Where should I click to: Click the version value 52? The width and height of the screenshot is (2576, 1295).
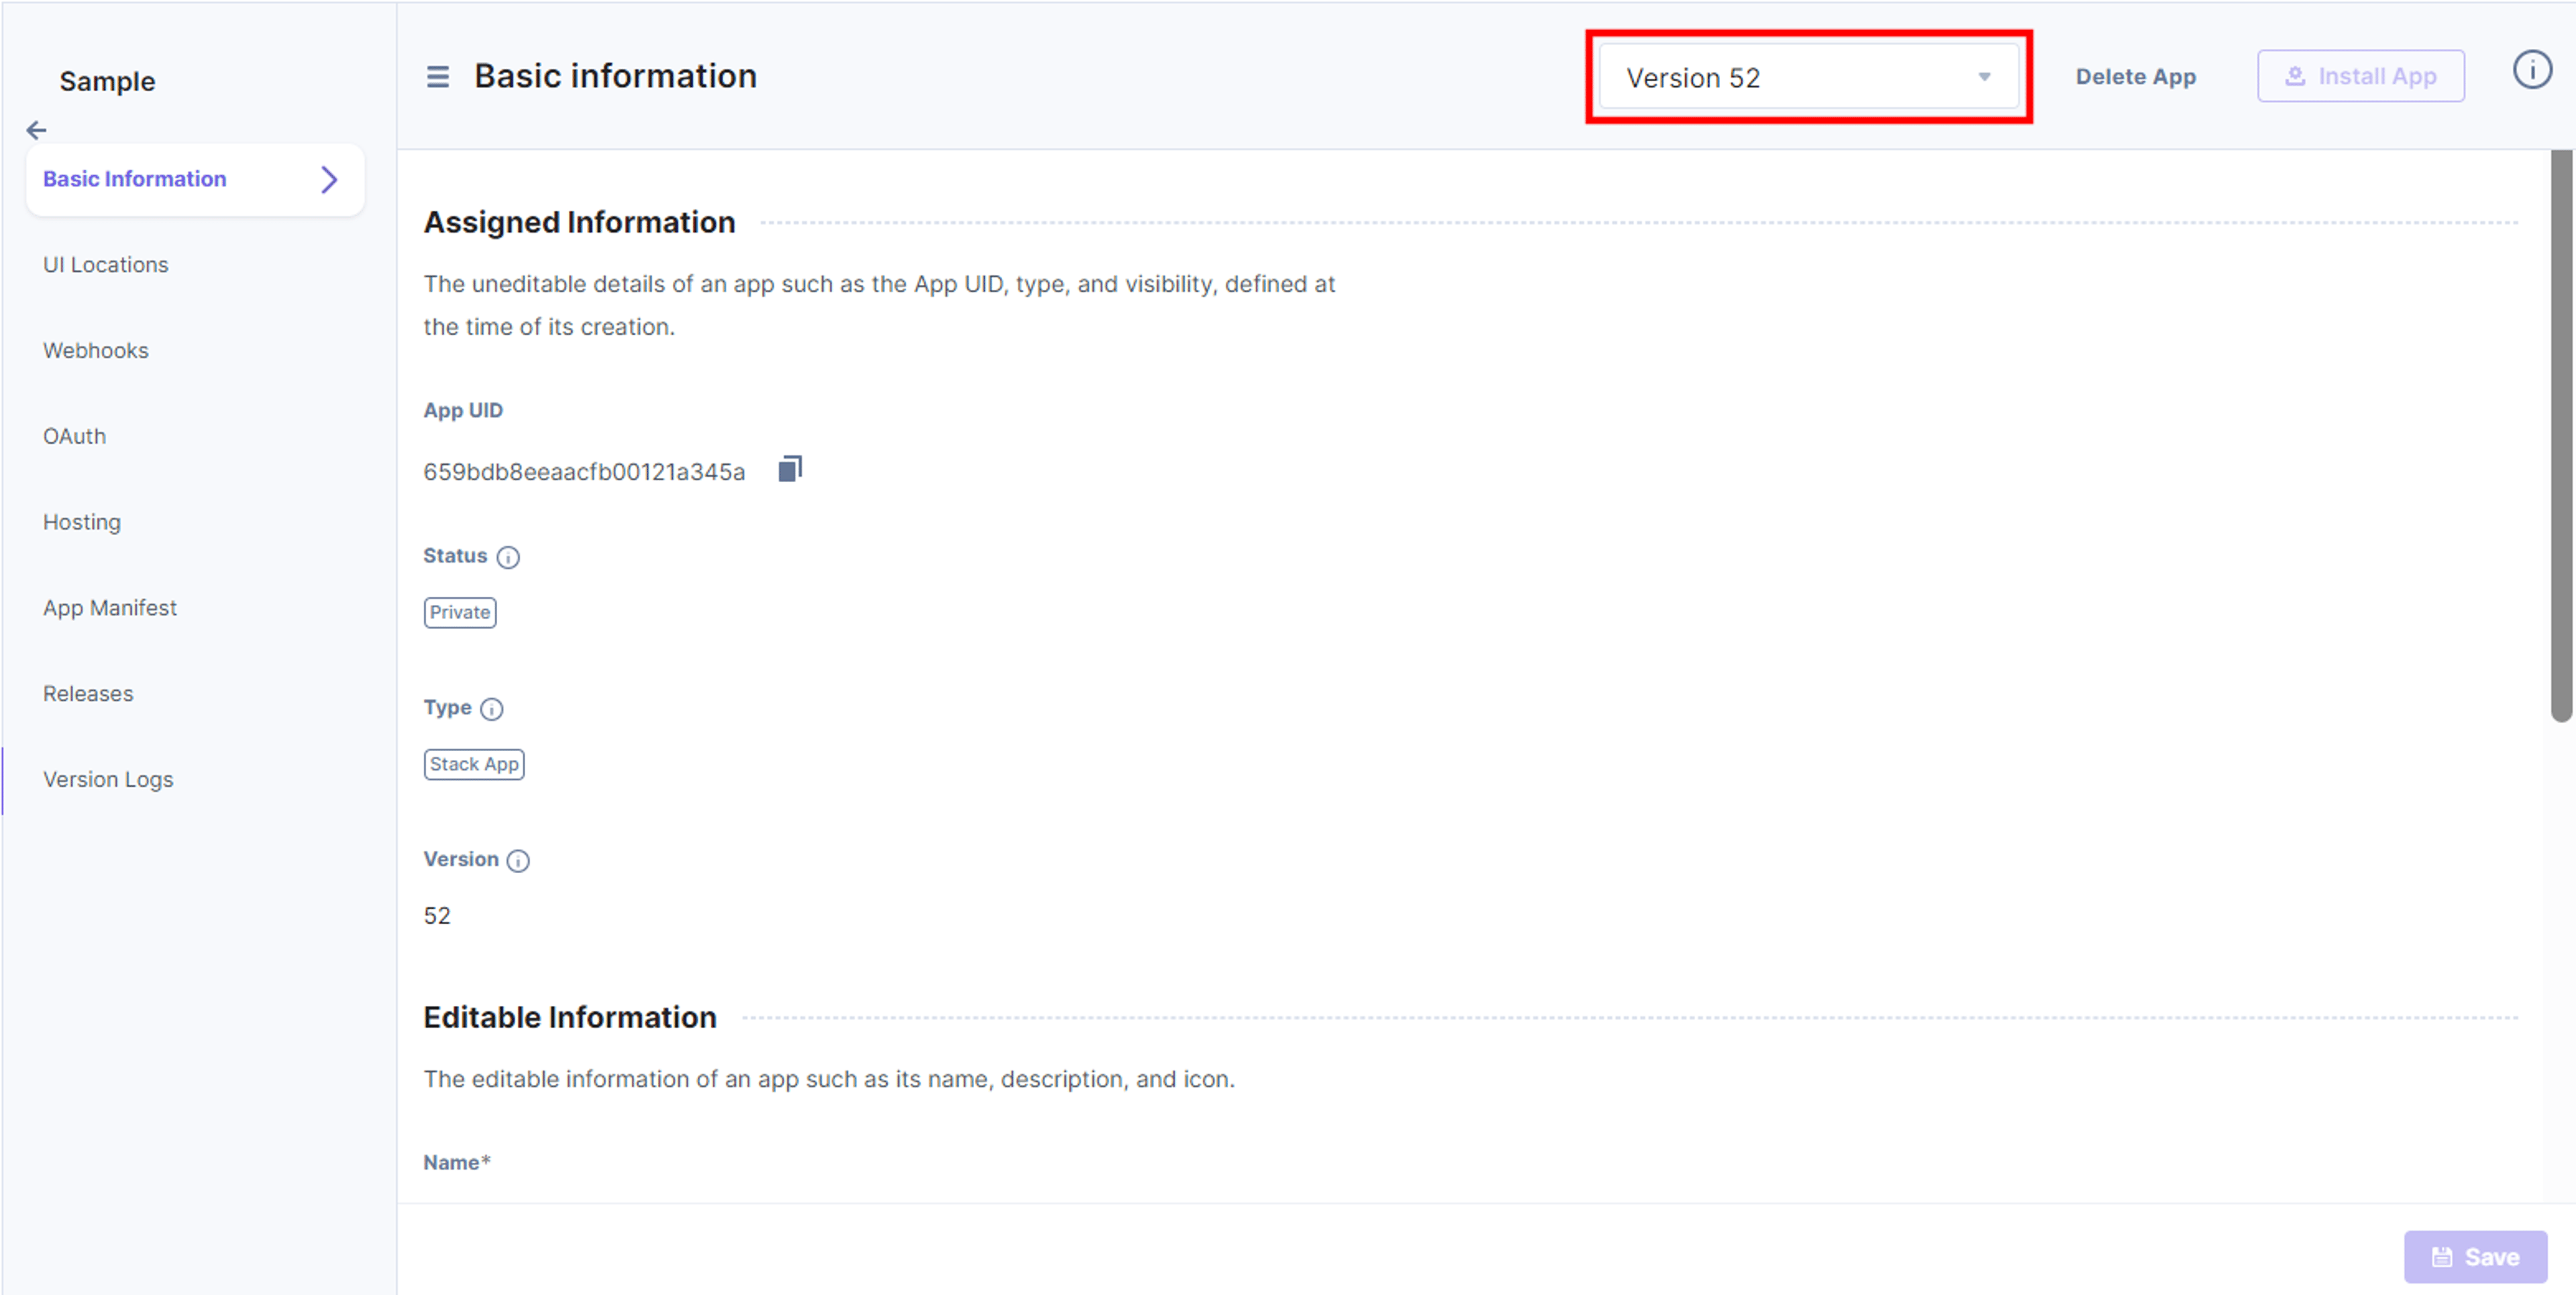[437, 916]
